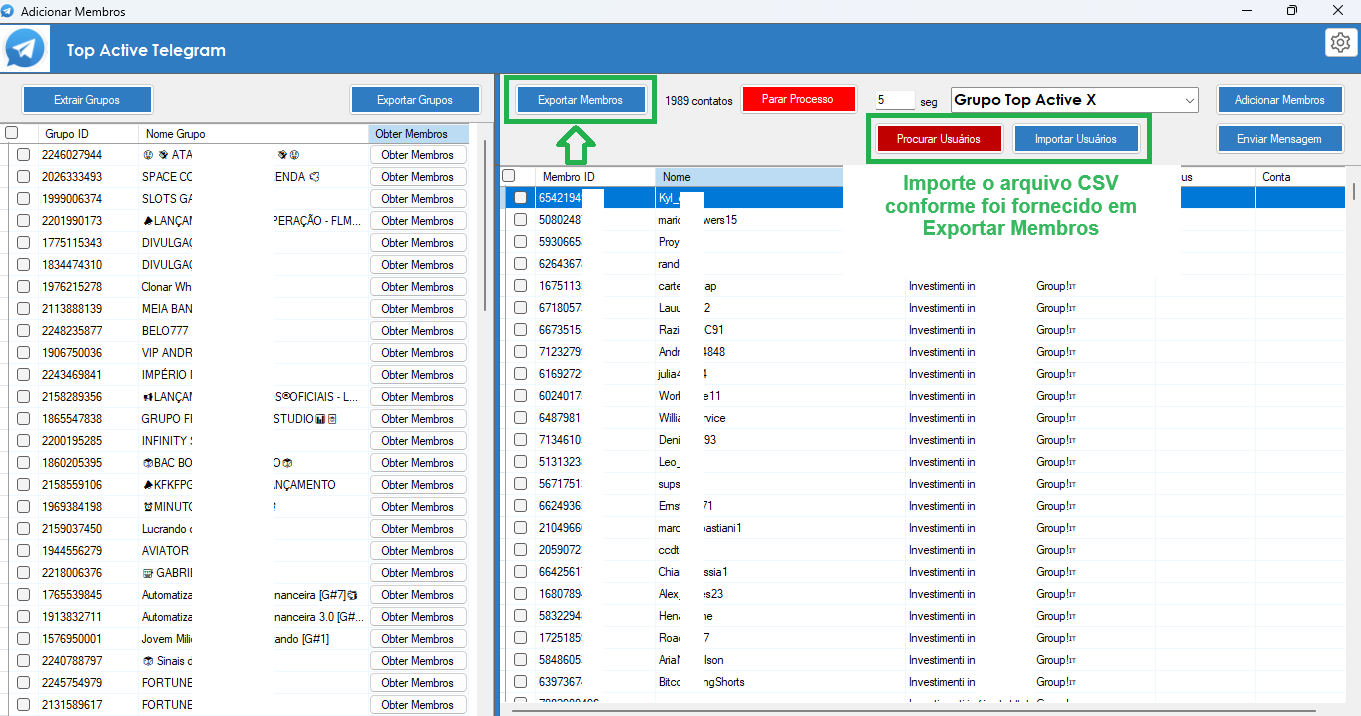
Task: Click member name starting with Bitco
Action: coord(701,682)
